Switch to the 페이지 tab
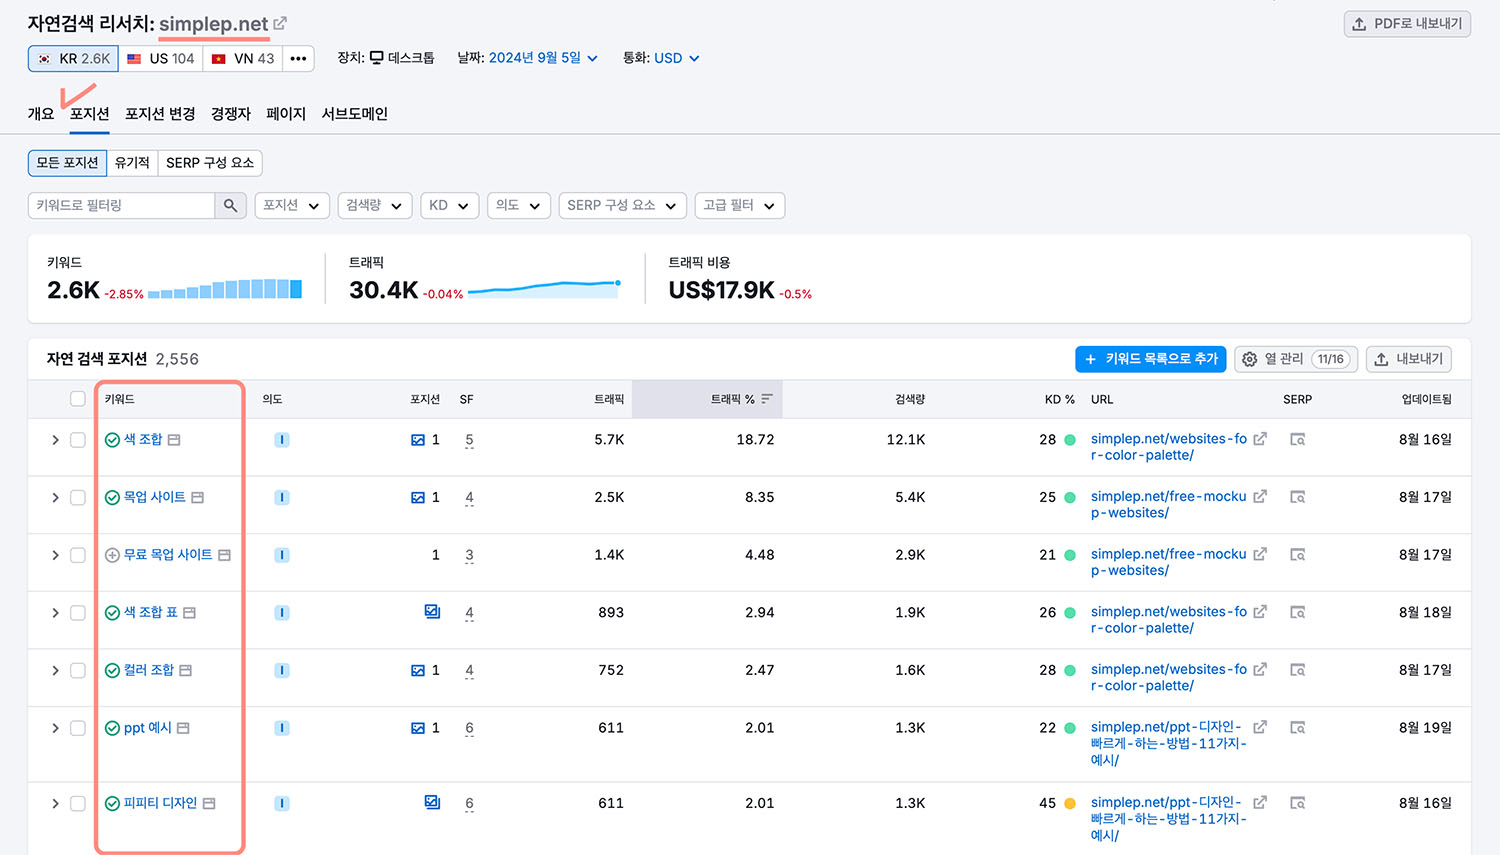 click(286, 114)
